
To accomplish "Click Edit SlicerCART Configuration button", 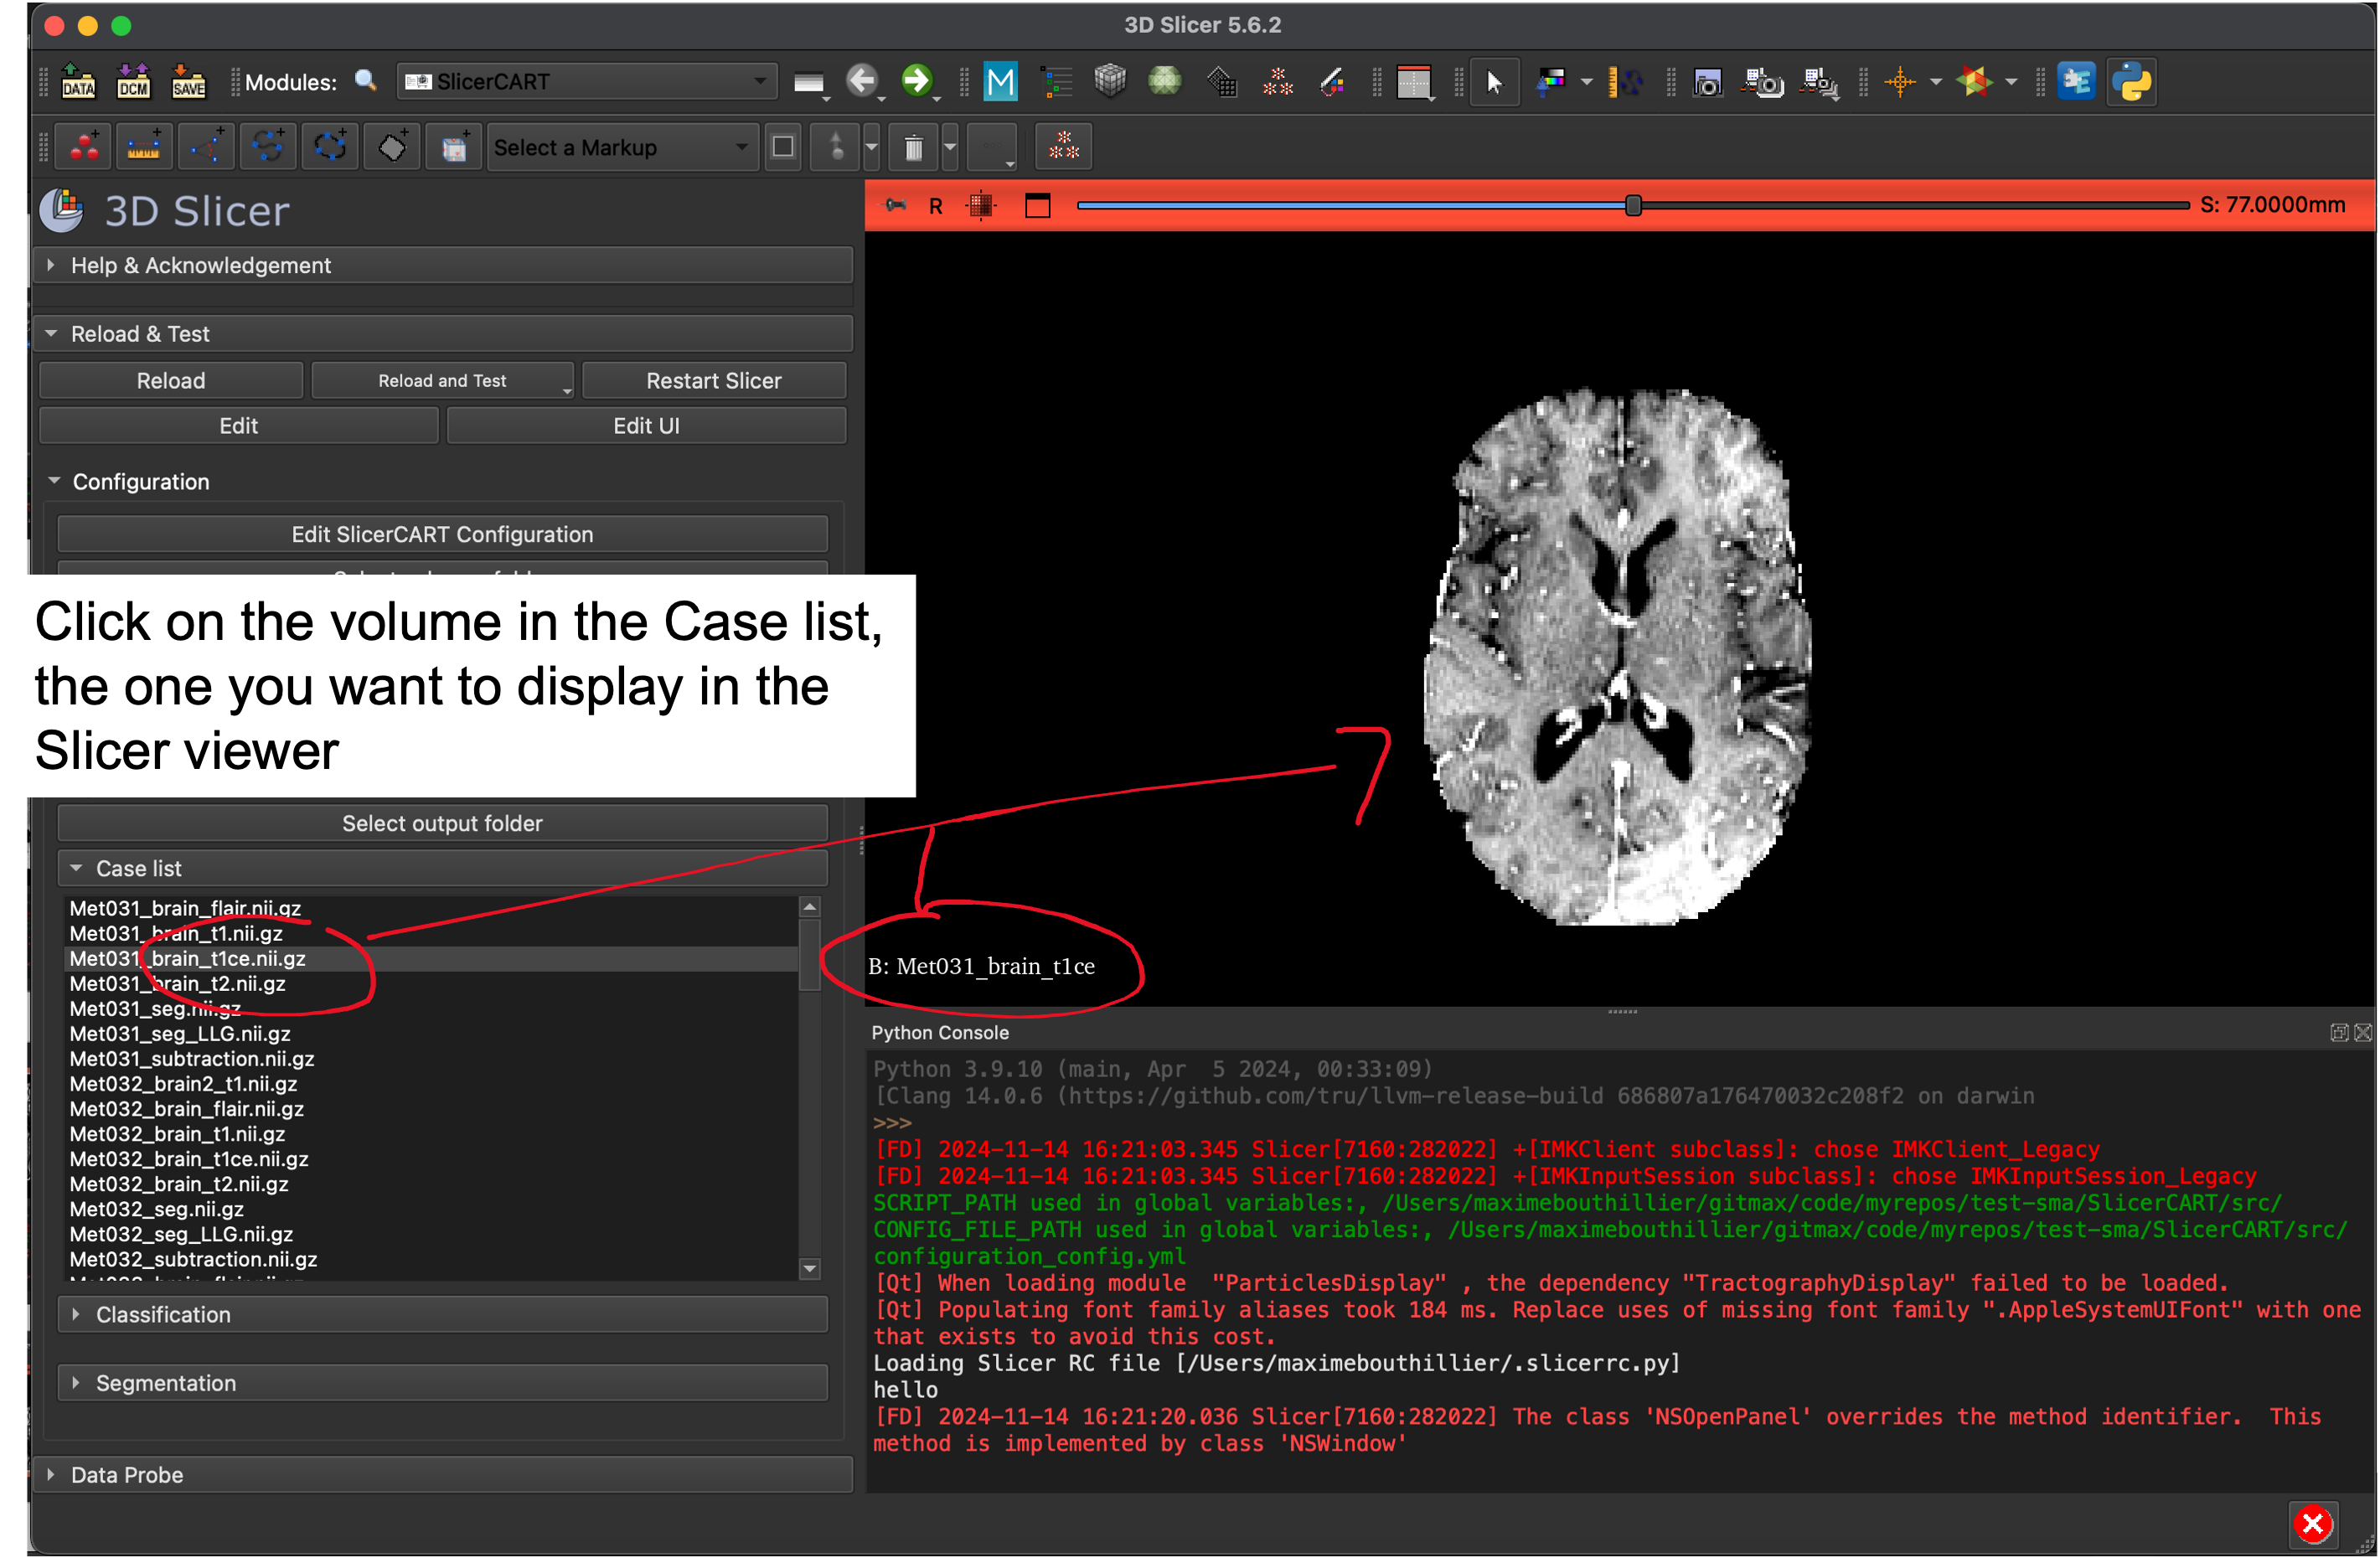I will 442,534.
